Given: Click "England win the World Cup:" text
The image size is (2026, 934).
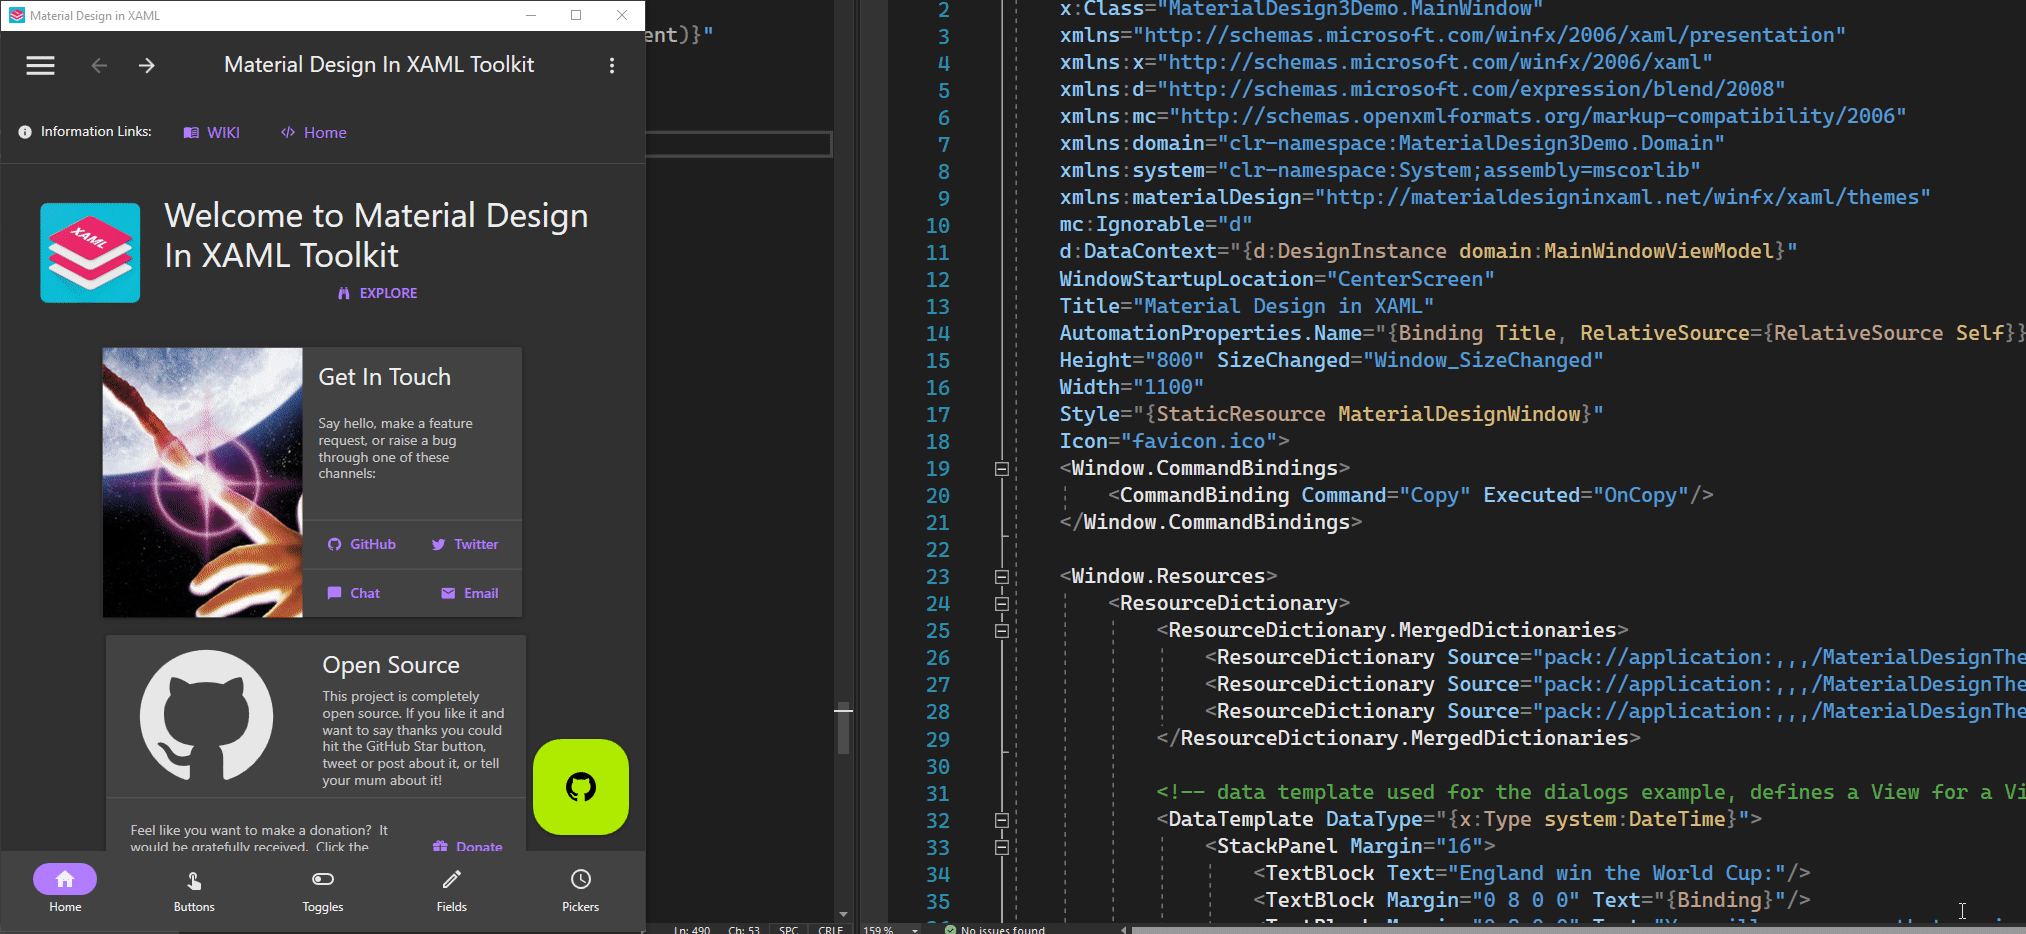Looking at the screenshot, I should [1616, 873].
